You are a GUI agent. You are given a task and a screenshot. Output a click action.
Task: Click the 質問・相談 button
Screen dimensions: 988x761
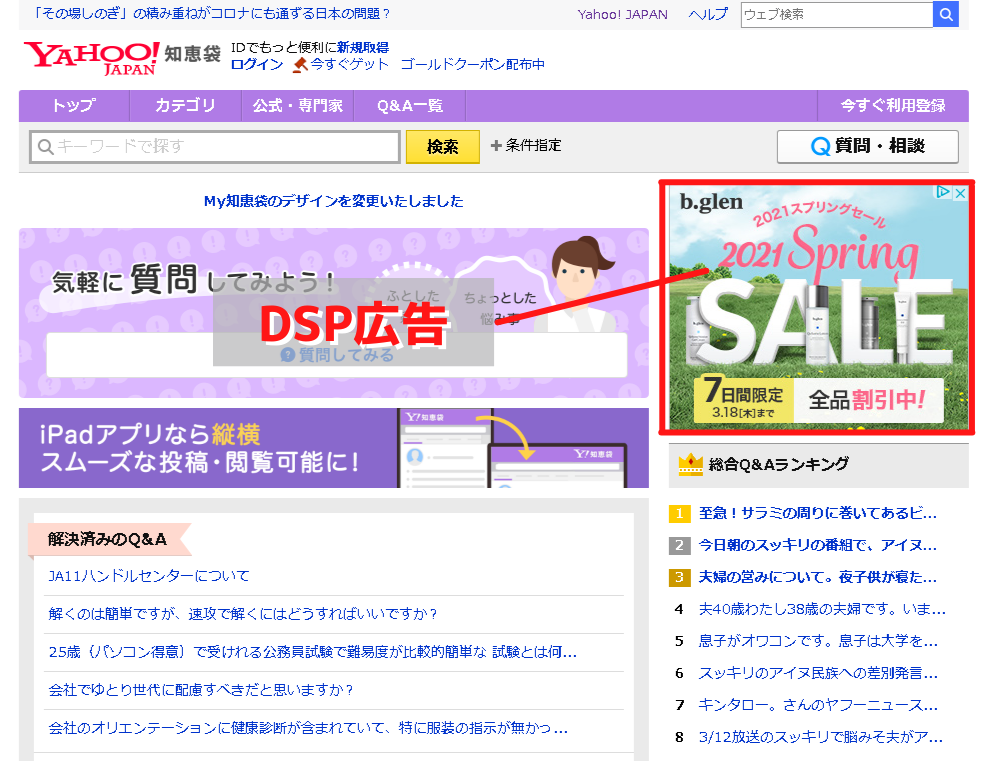[868, 146]
